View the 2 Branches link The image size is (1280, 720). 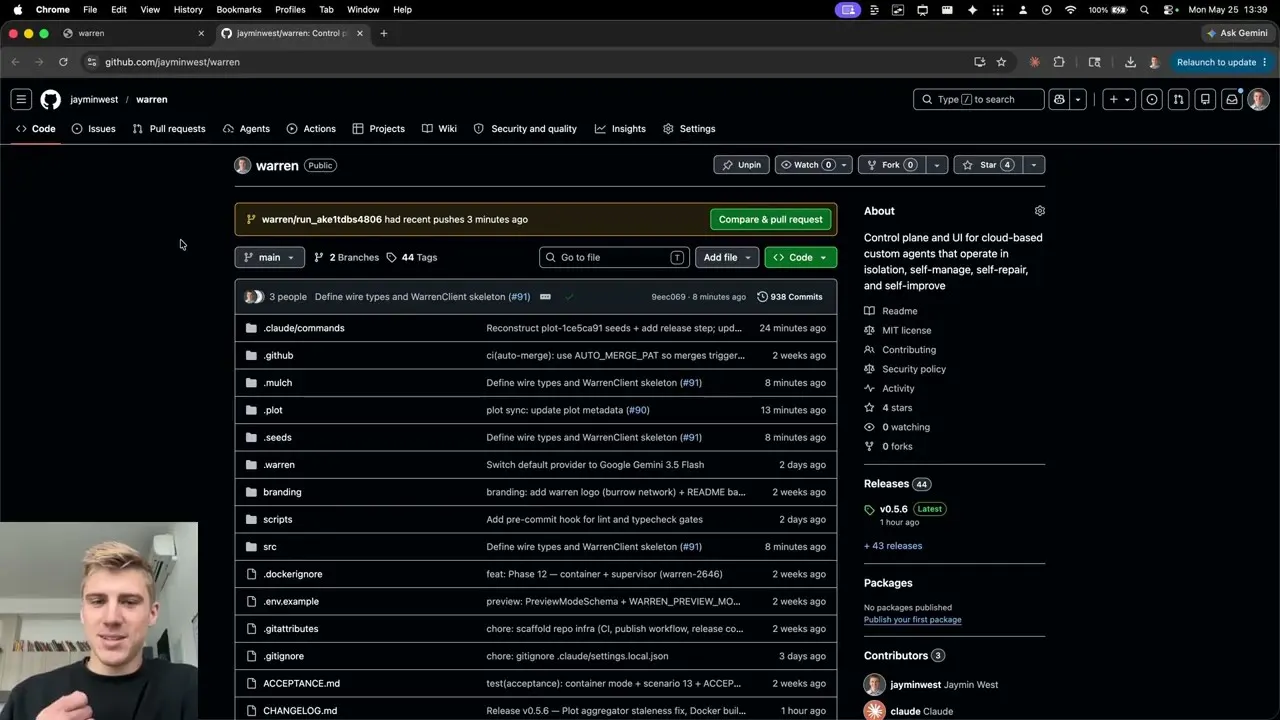[346, 257]
